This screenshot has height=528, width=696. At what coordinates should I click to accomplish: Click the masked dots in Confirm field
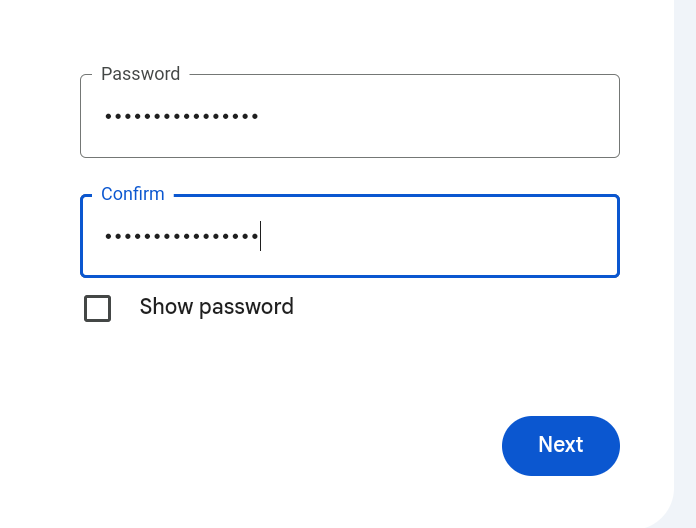point(181,237)
